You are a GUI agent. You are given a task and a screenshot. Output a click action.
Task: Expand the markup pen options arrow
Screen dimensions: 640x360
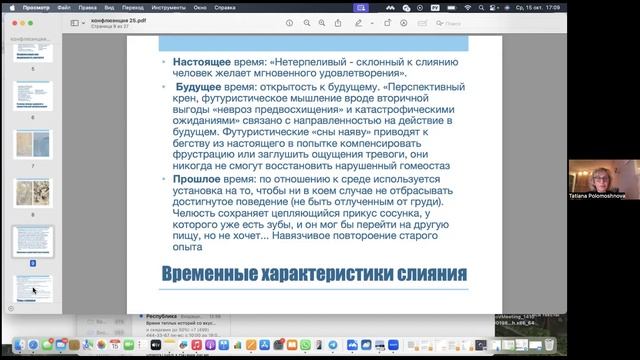pyautogui.click(x=372, y=23)
